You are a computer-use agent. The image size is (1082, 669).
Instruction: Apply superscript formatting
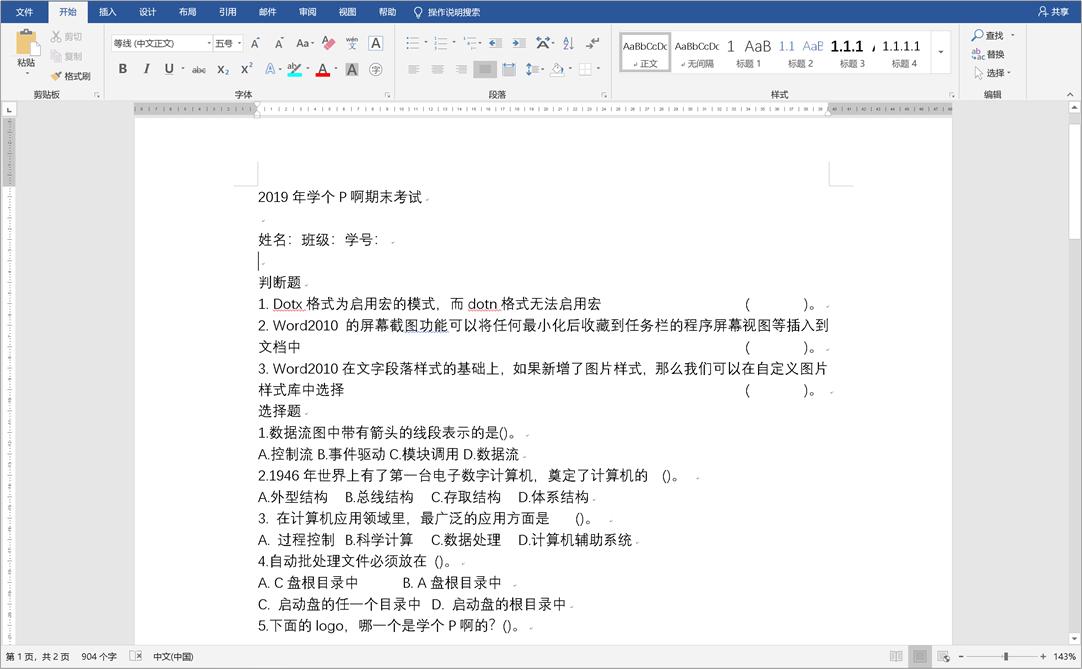[x=244, y=68]
